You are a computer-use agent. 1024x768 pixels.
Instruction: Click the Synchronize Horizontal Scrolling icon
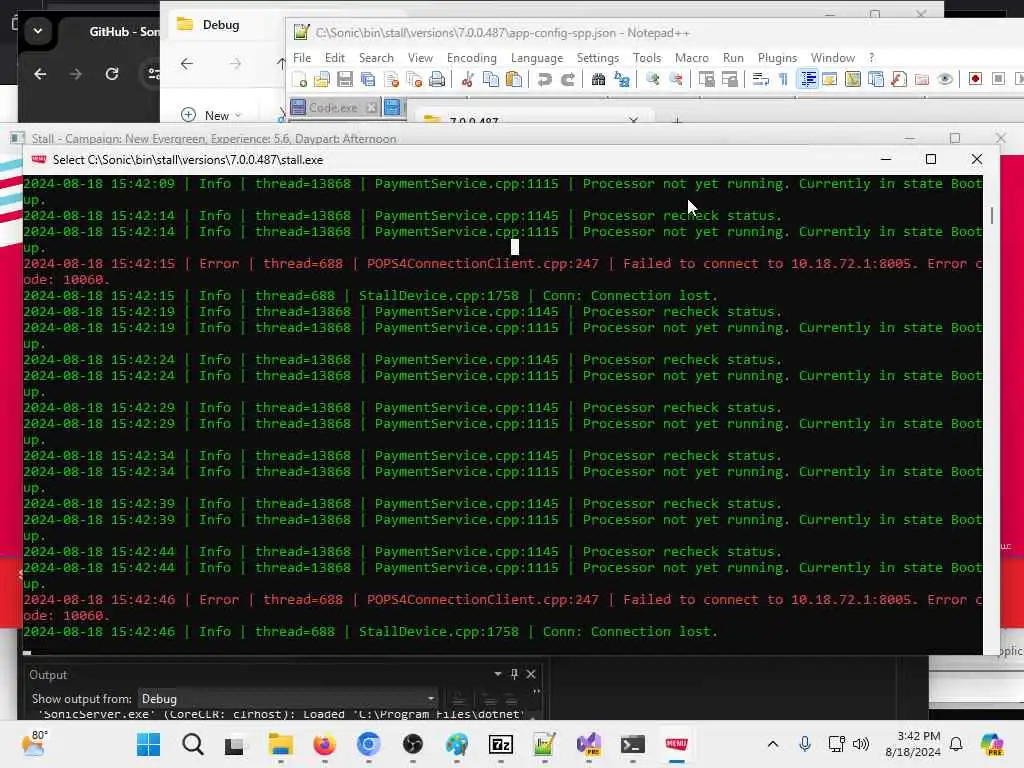(729, 80)
